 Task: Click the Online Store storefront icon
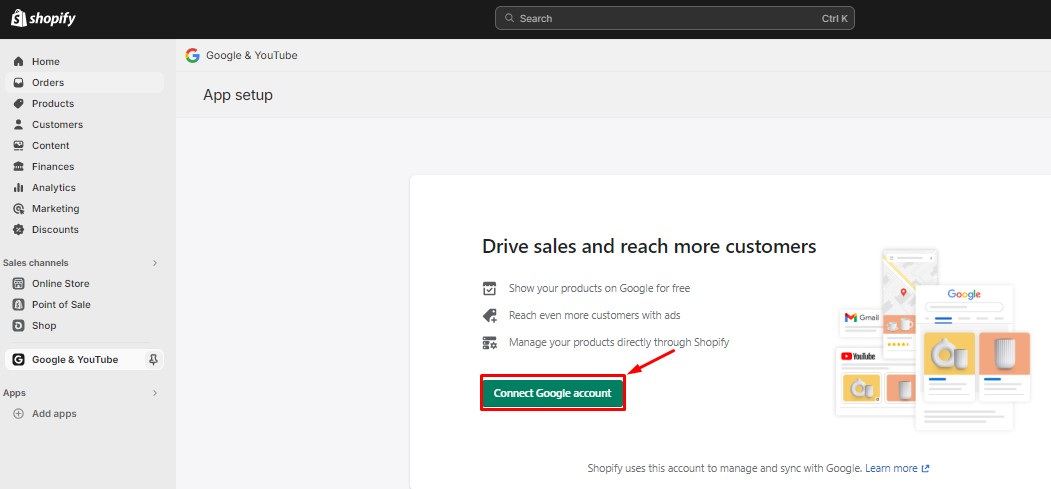pyautogui.click(x=19, y=284)
